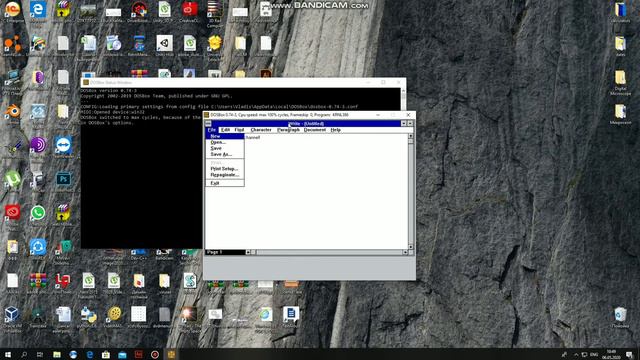Open Task View on the taskbar
The height and width of the screenshot is (360, 640).
coord(40,354)
